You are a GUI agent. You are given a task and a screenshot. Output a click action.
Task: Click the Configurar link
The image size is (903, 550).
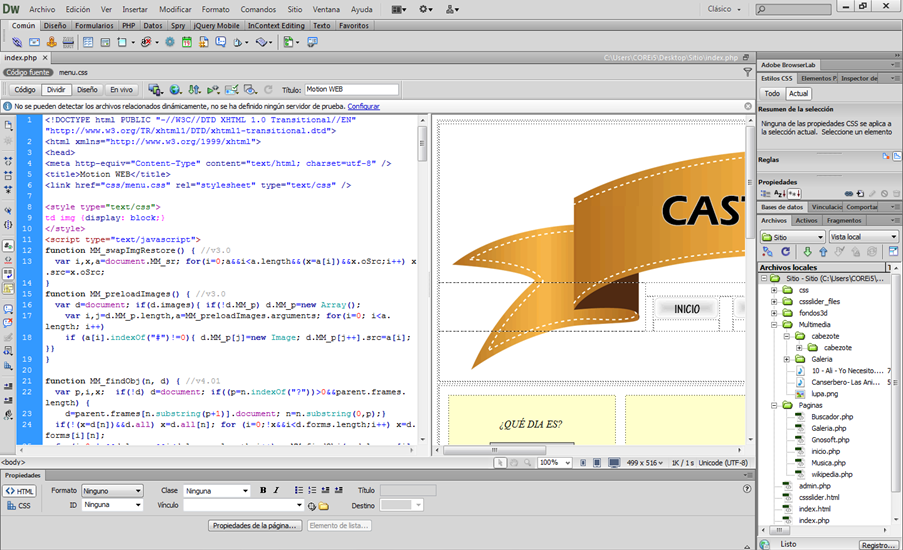point(363,106)
